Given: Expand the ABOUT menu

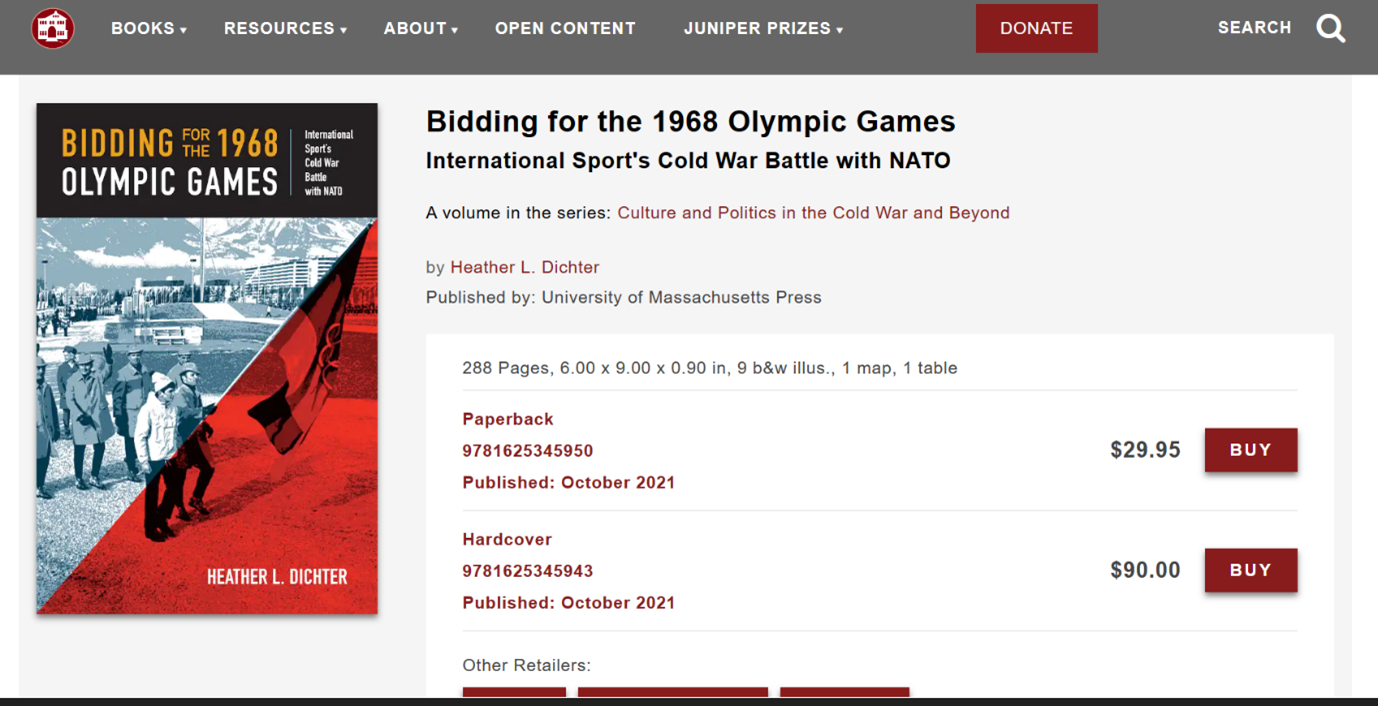Looking at the screenshot, I should click(x=420, y=28).
